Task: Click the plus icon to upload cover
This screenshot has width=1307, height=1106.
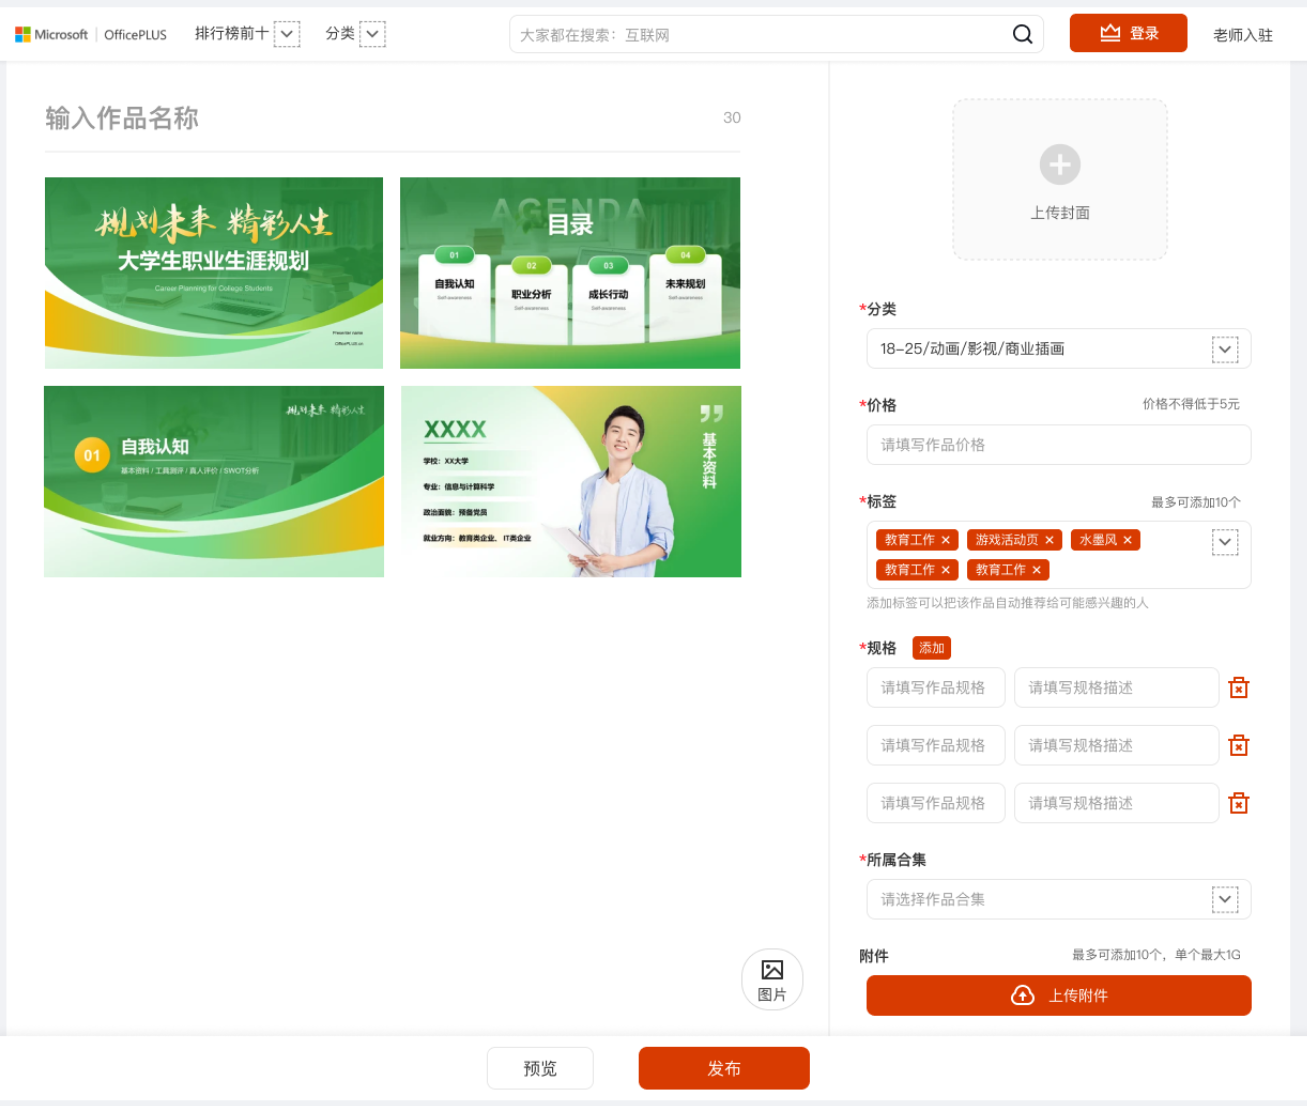Action: click(1059, 165)
